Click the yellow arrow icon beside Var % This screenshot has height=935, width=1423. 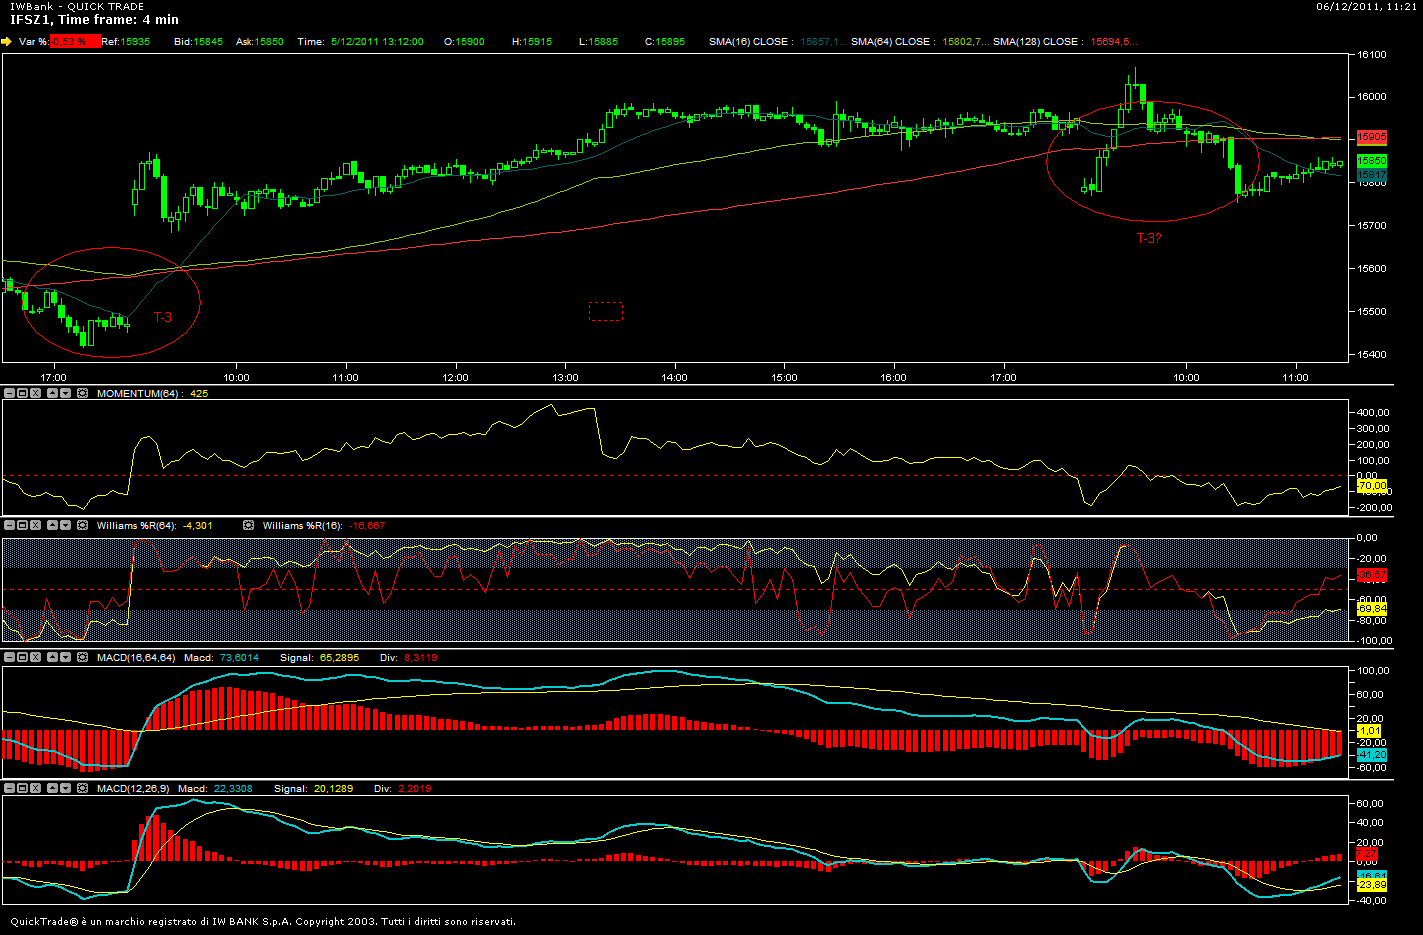tap(6, 42)
